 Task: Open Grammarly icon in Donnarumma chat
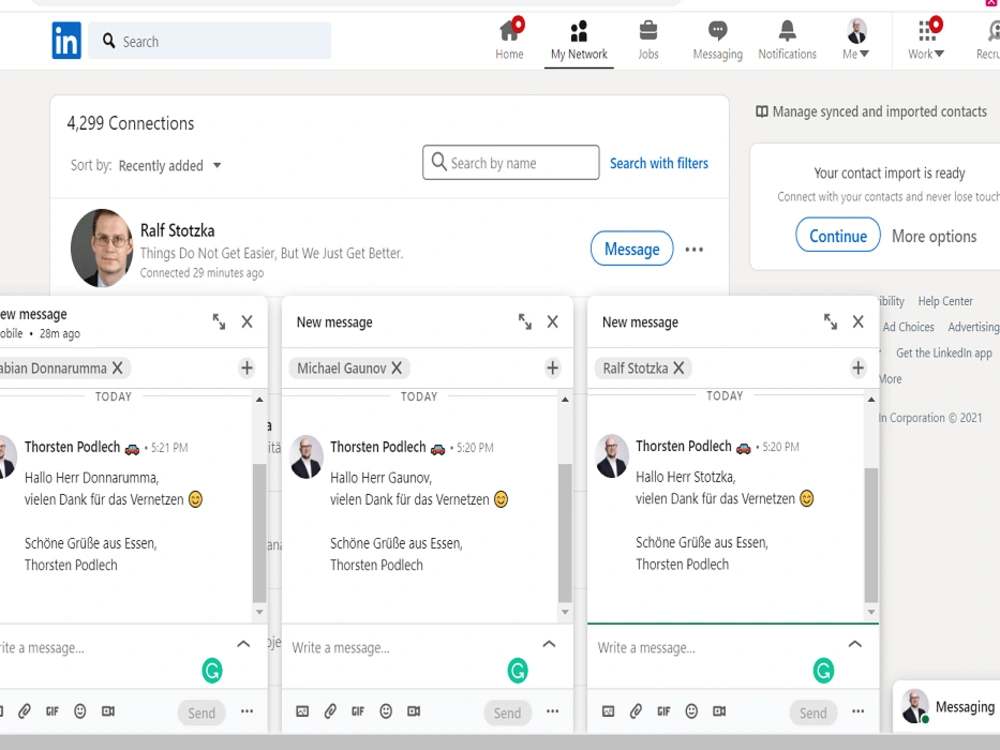click(212, 671)
